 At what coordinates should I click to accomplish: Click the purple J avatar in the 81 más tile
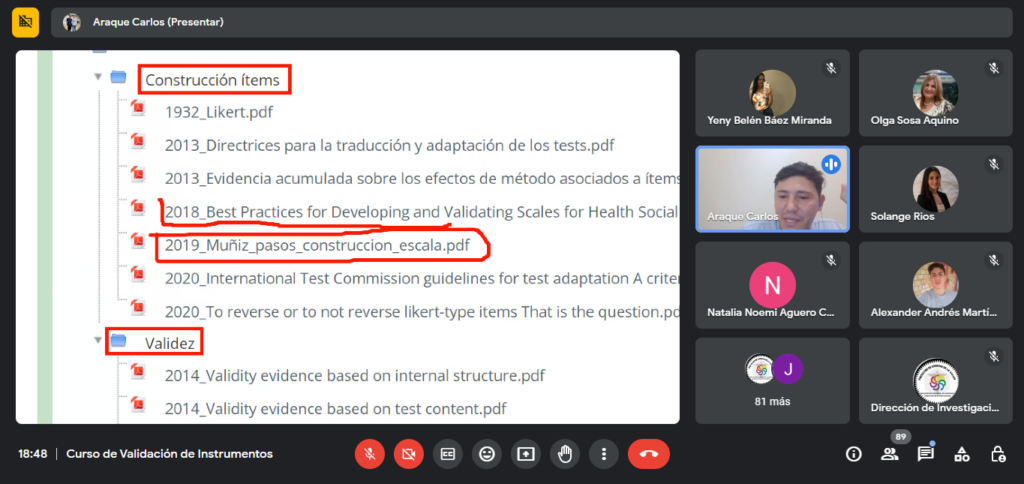788,369
